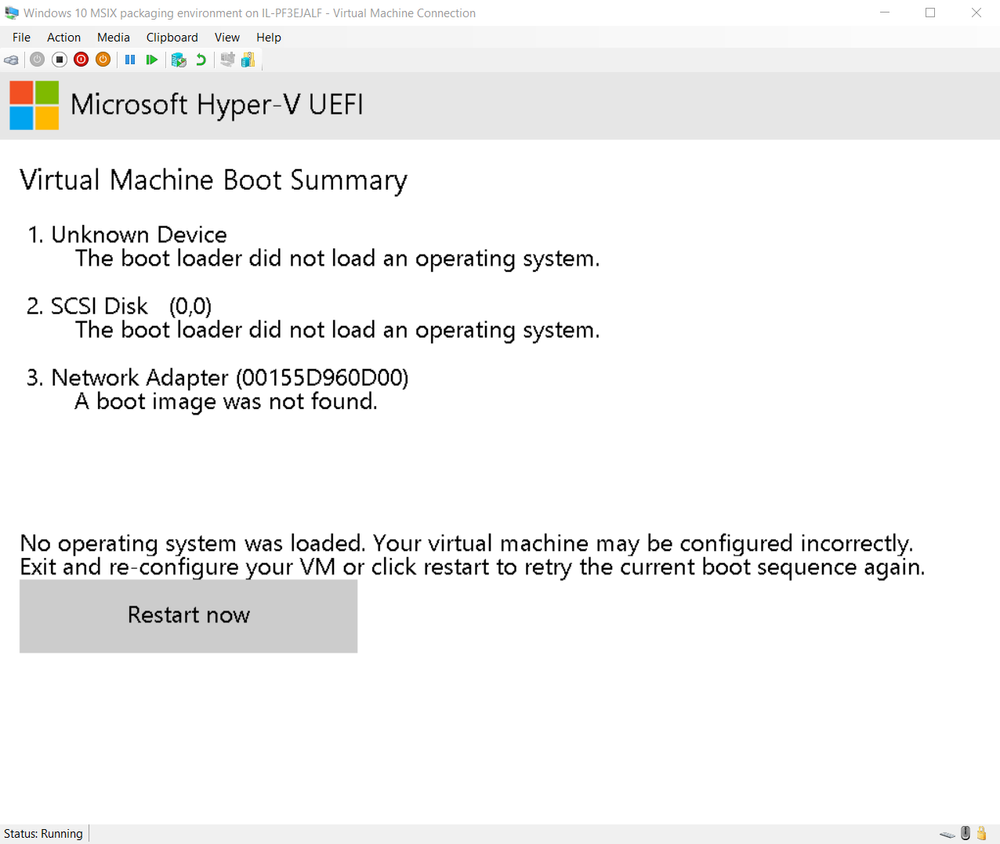Pause the virtual machine
This screenshot has height=844, width=1000.
130,59
